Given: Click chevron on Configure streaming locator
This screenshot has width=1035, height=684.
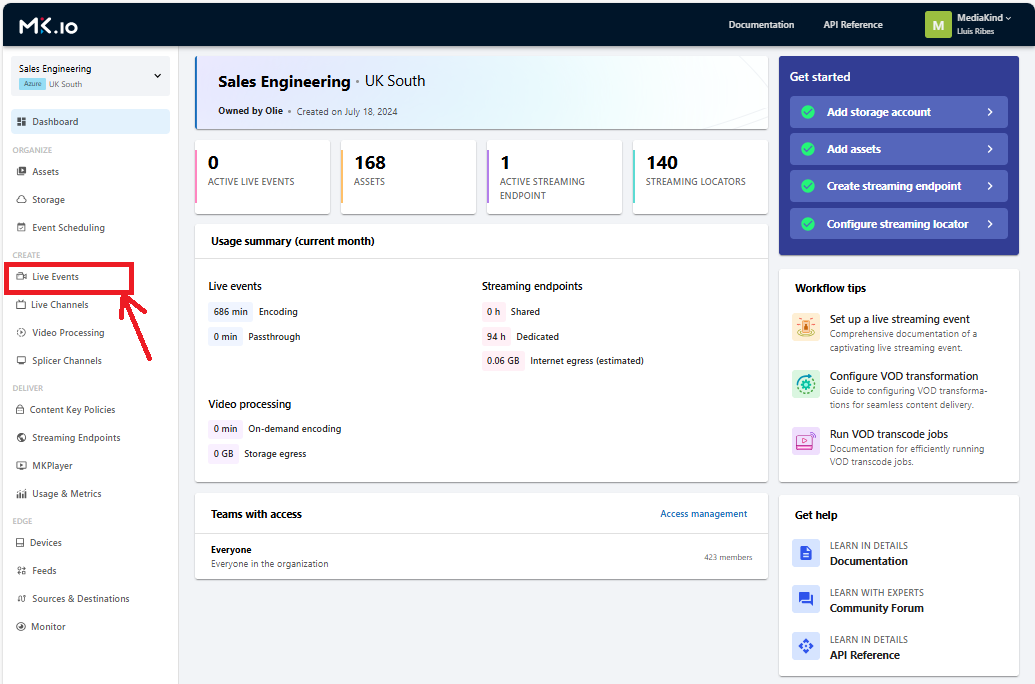Looking at the screenshot, I should click(989, 224).
